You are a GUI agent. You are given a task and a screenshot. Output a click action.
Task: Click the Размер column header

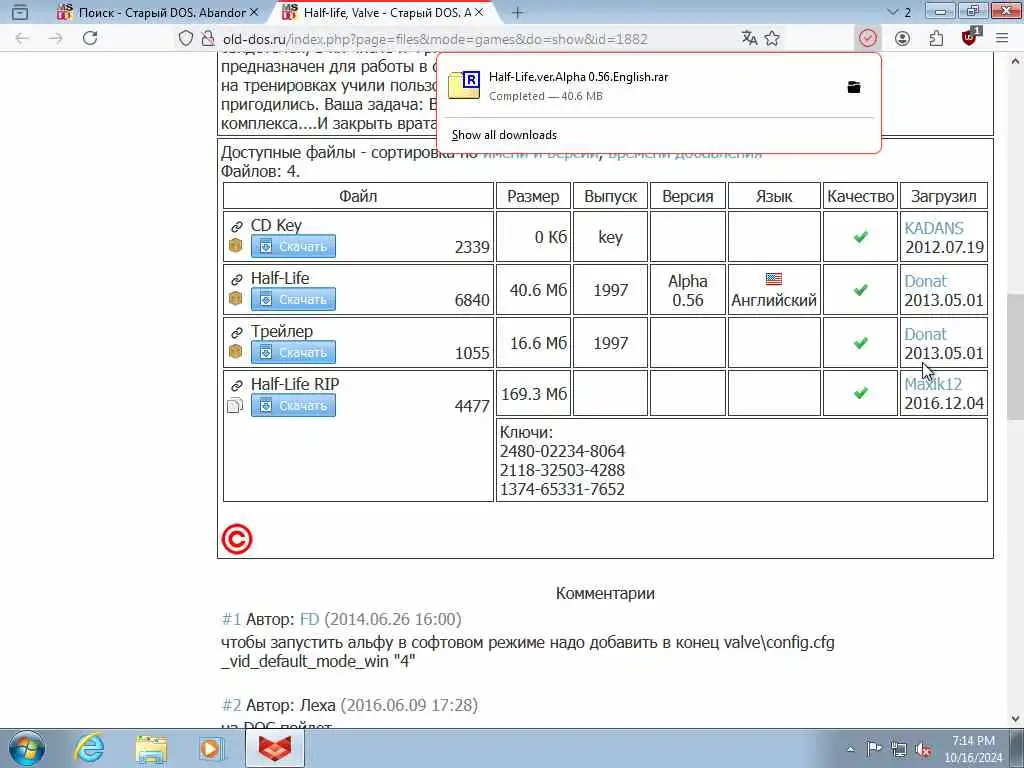533,196
